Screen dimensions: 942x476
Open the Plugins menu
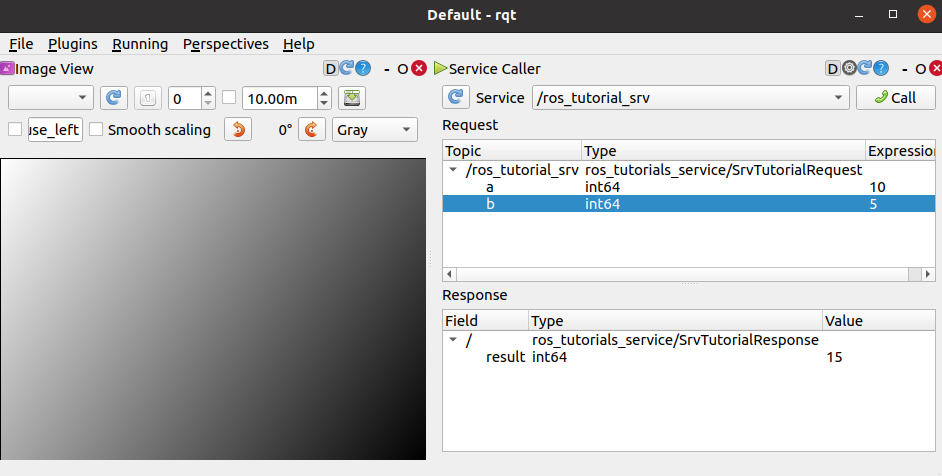click(x=73, y=44)
